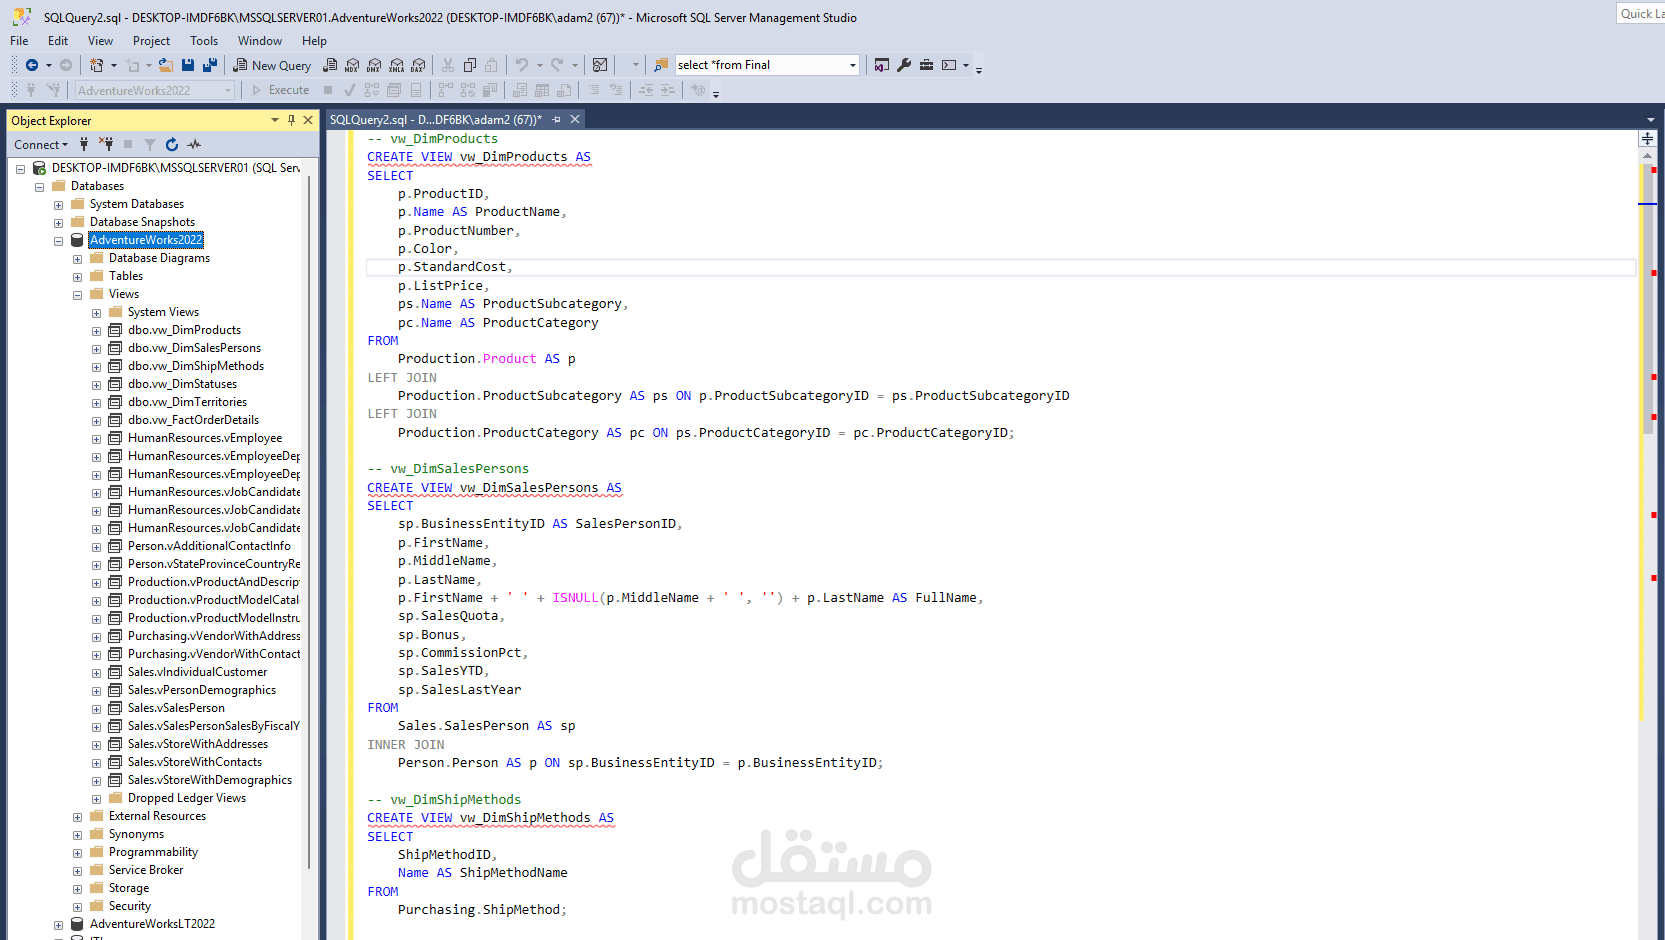Open the Object Explorer window position dropdown arrow

(x=275, y=120)
